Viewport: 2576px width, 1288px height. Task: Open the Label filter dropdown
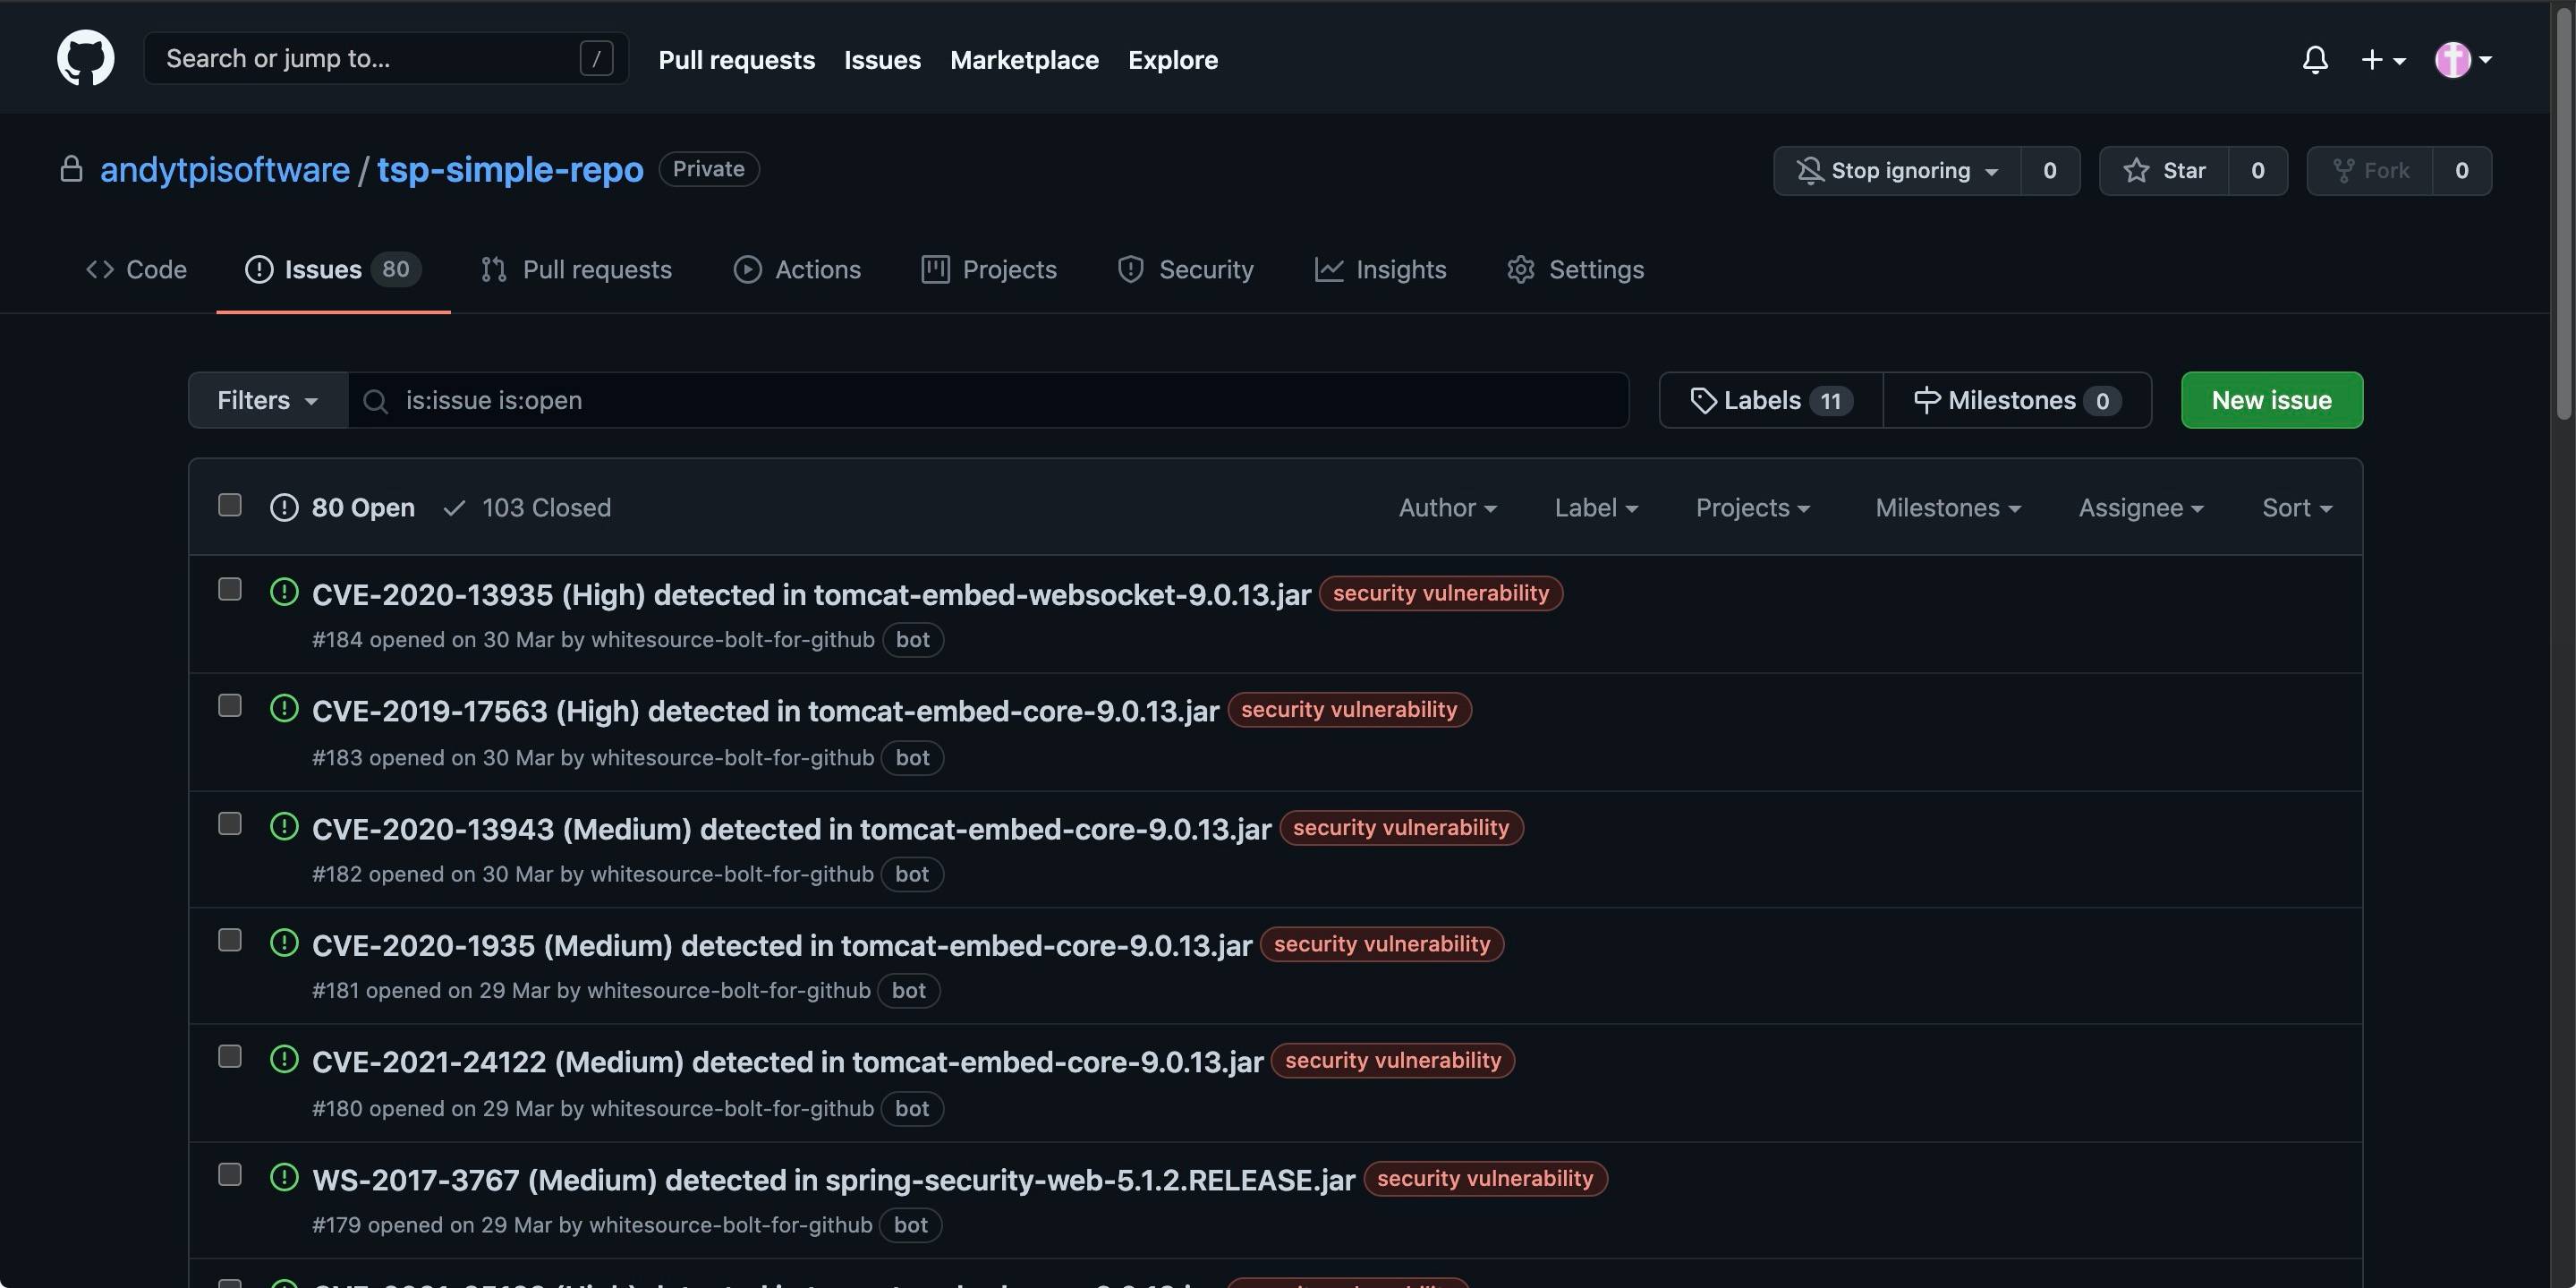tap(1596, 508)
